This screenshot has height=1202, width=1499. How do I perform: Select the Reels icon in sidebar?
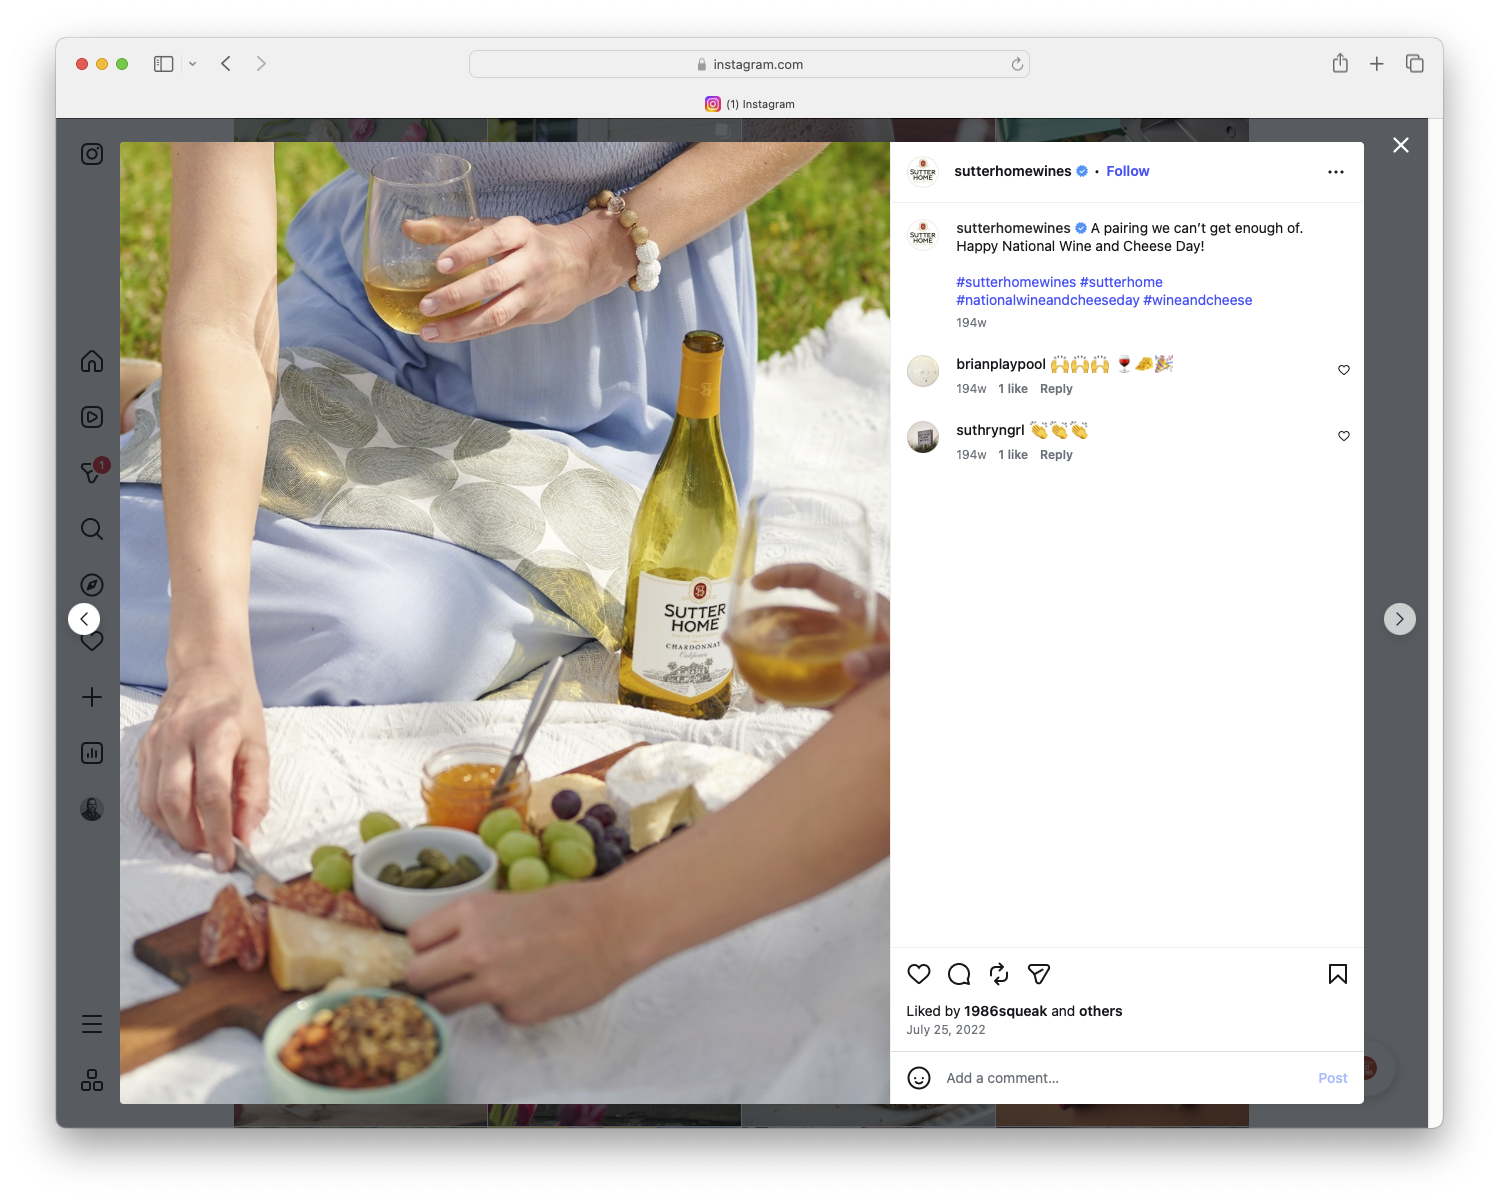91,417
